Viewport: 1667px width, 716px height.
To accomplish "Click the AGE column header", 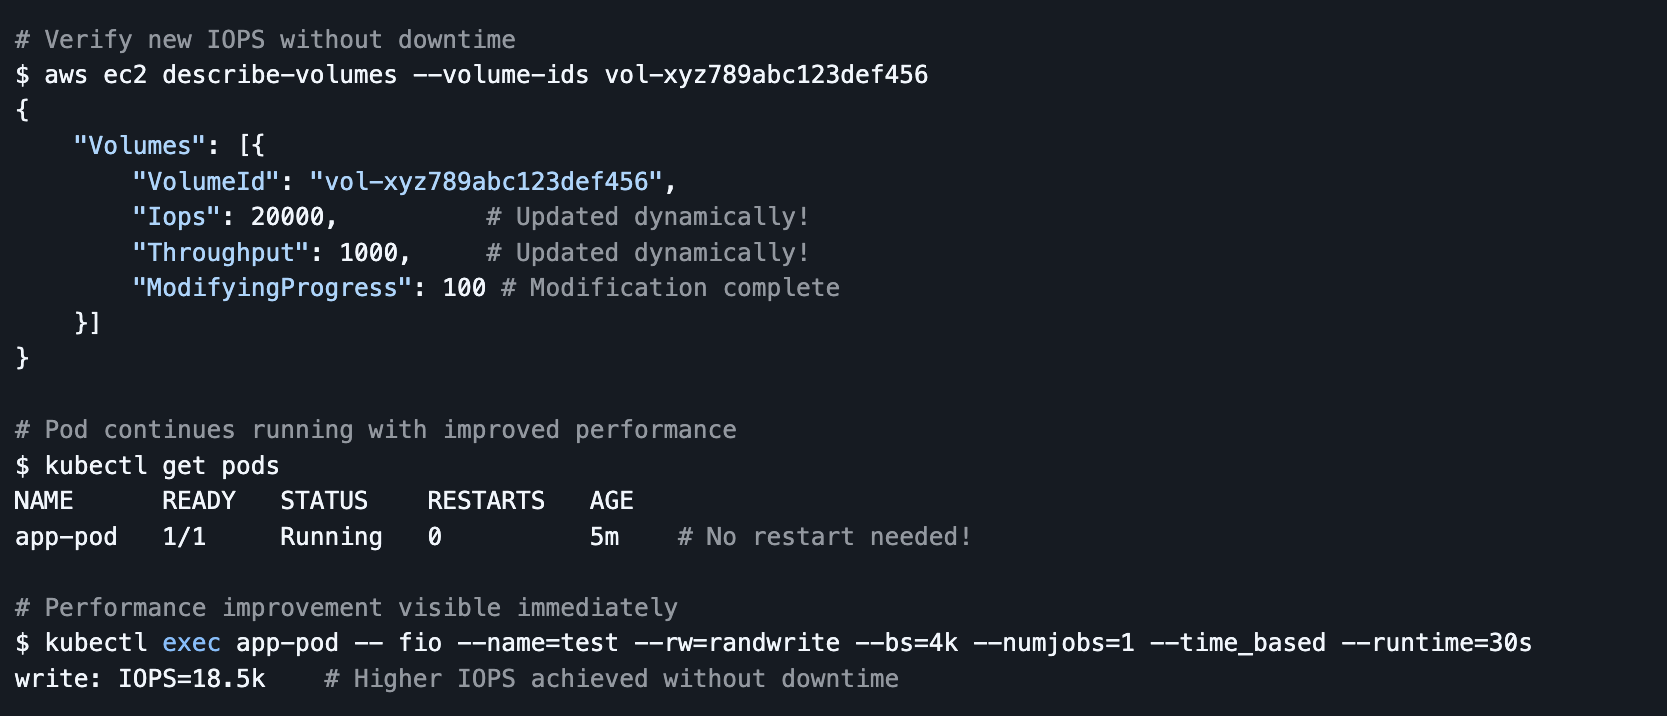I will point(611,501).
